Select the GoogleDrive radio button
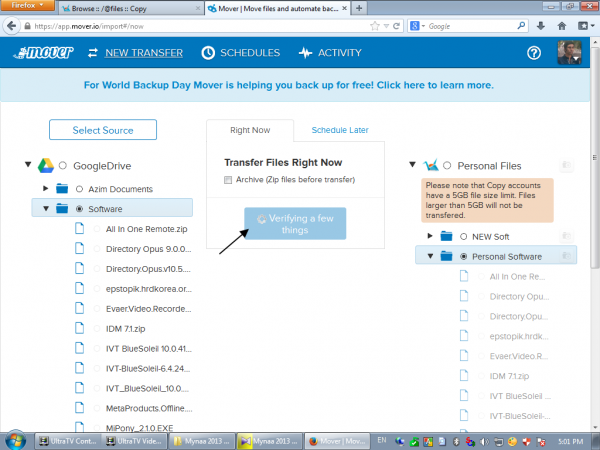 point(63,165)
